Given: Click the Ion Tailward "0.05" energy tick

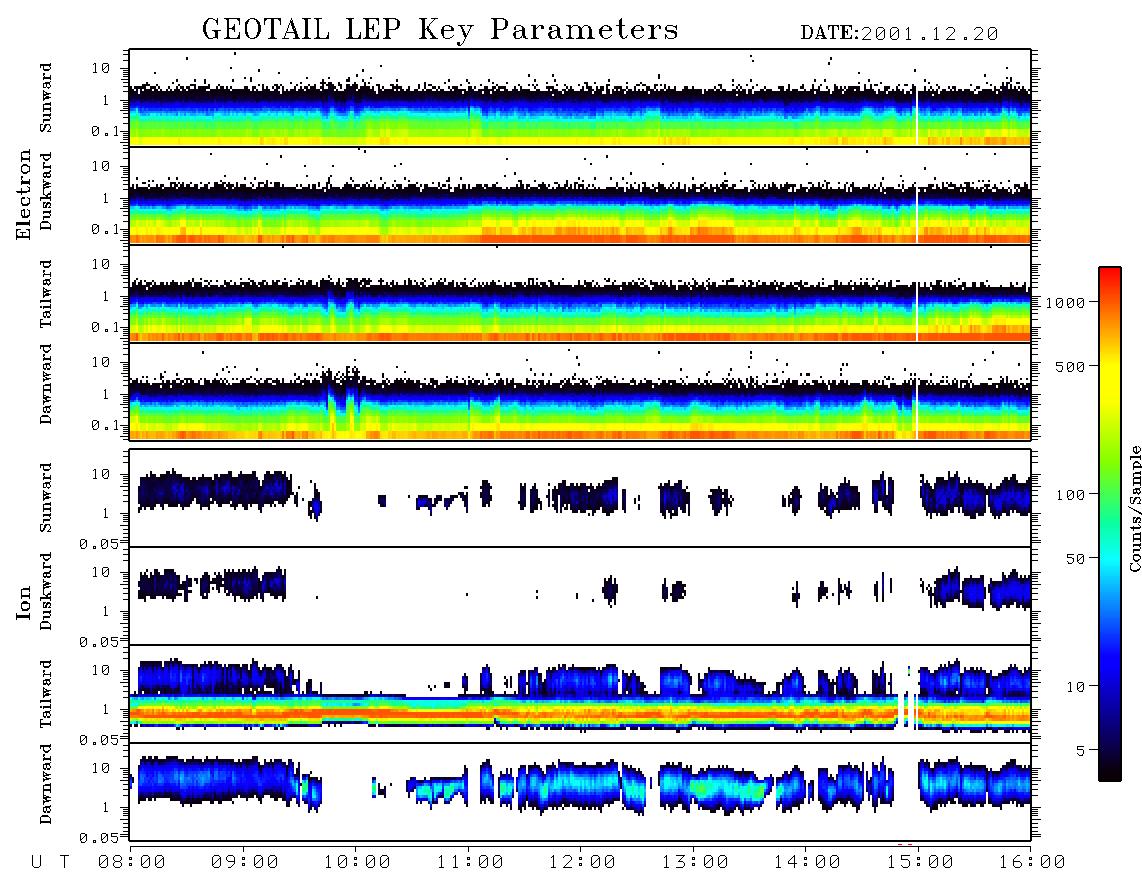Looking at the screenshot, I should [x=98, y=739].
